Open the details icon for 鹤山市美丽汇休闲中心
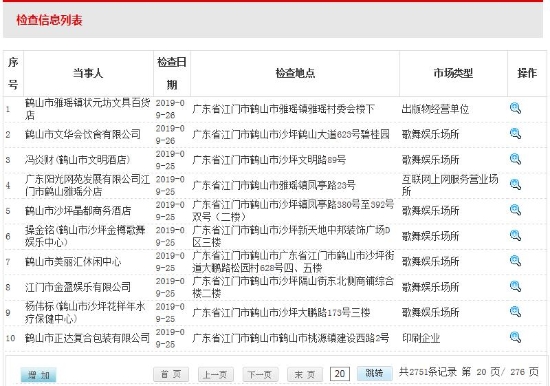Image resolution: width=550 pixels, height=386 pixels. point(515,261)
